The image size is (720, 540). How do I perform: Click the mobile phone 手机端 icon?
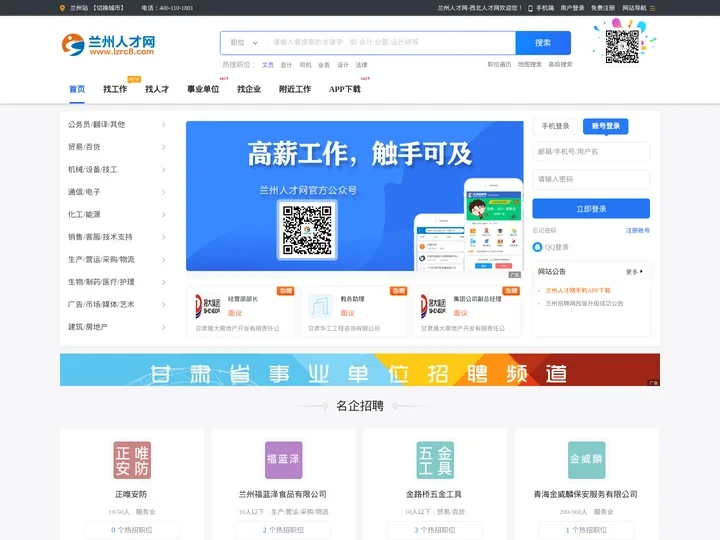click(530, 8)
